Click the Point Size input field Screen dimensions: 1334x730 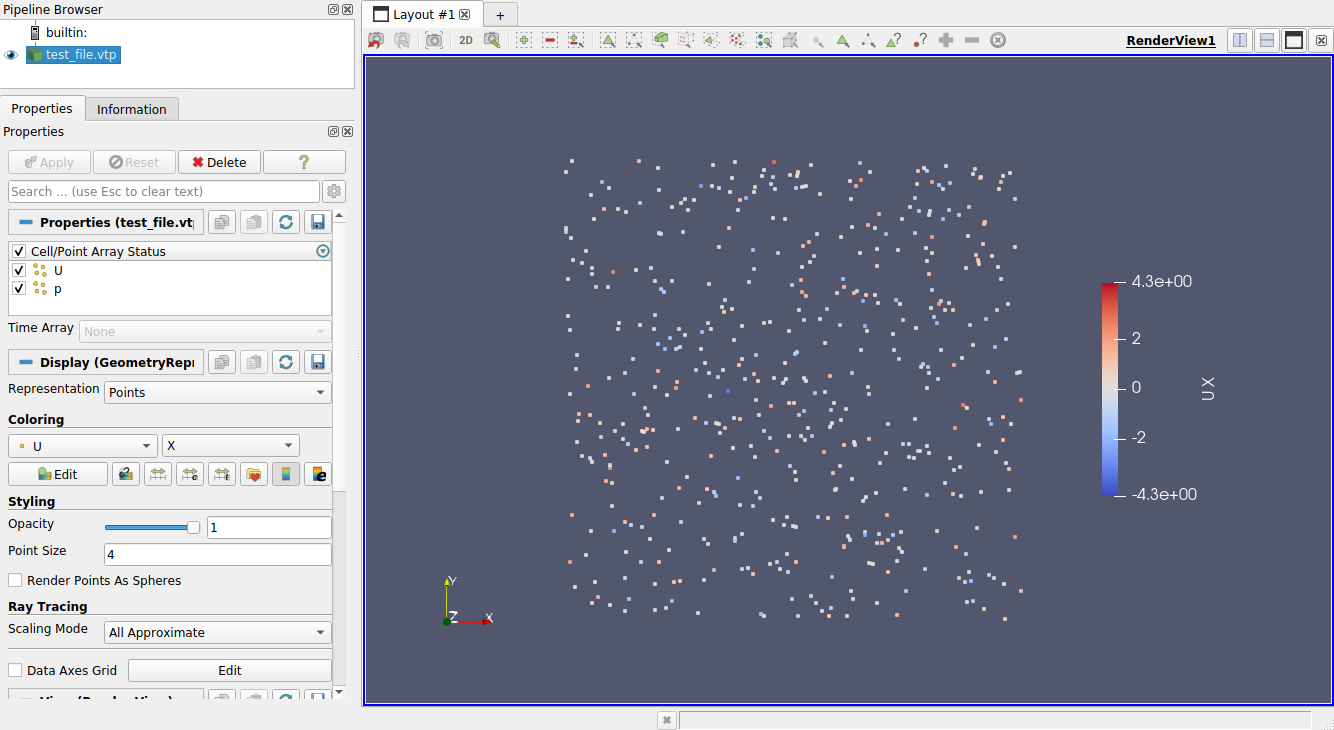(x=217, y=553)
